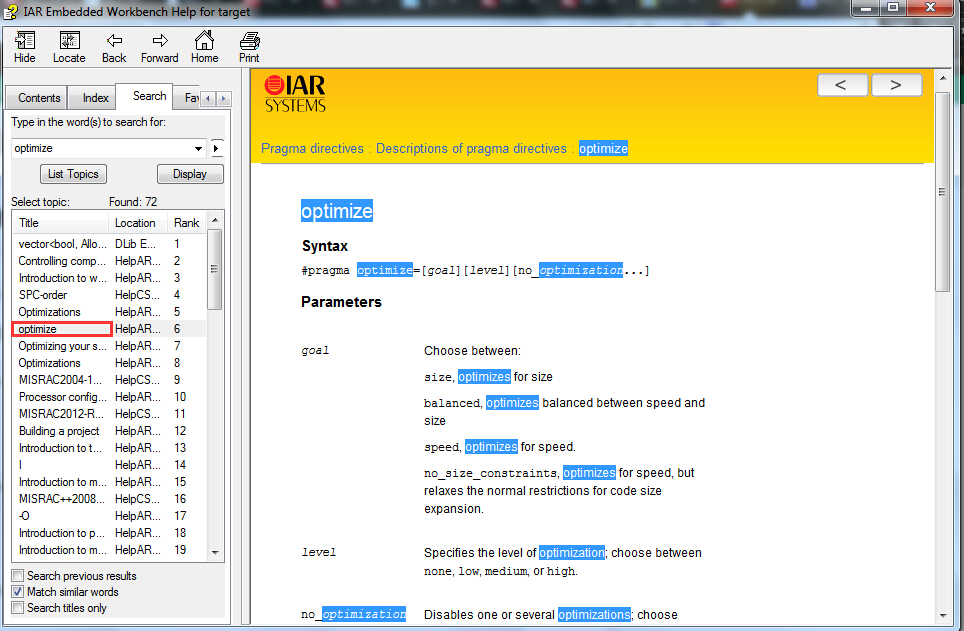964x631 pixels.
Task: Switch to the Contents tab
Action: click(x=39, y=98)
